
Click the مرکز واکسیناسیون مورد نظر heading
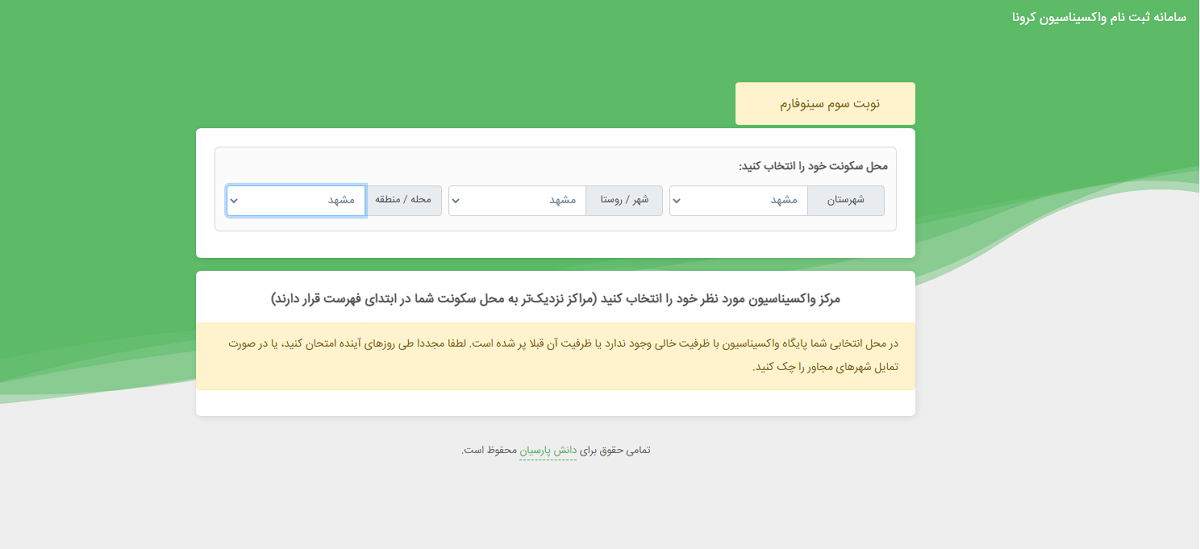click(556, 298)
